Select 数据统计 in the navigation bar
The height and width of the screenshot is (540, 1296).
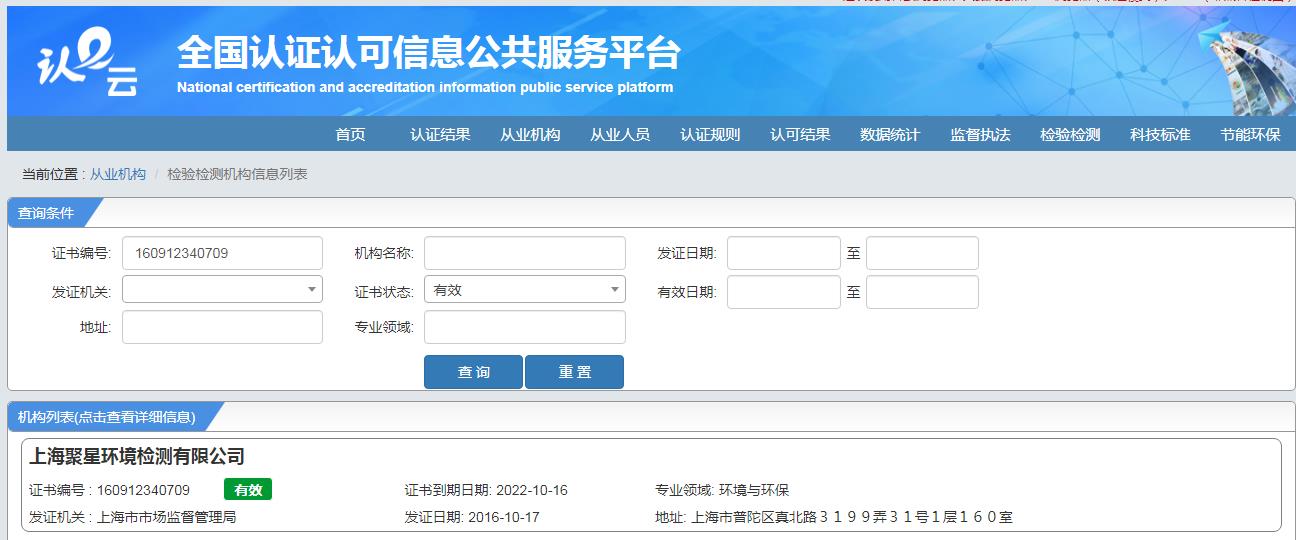tap(890, 135)
